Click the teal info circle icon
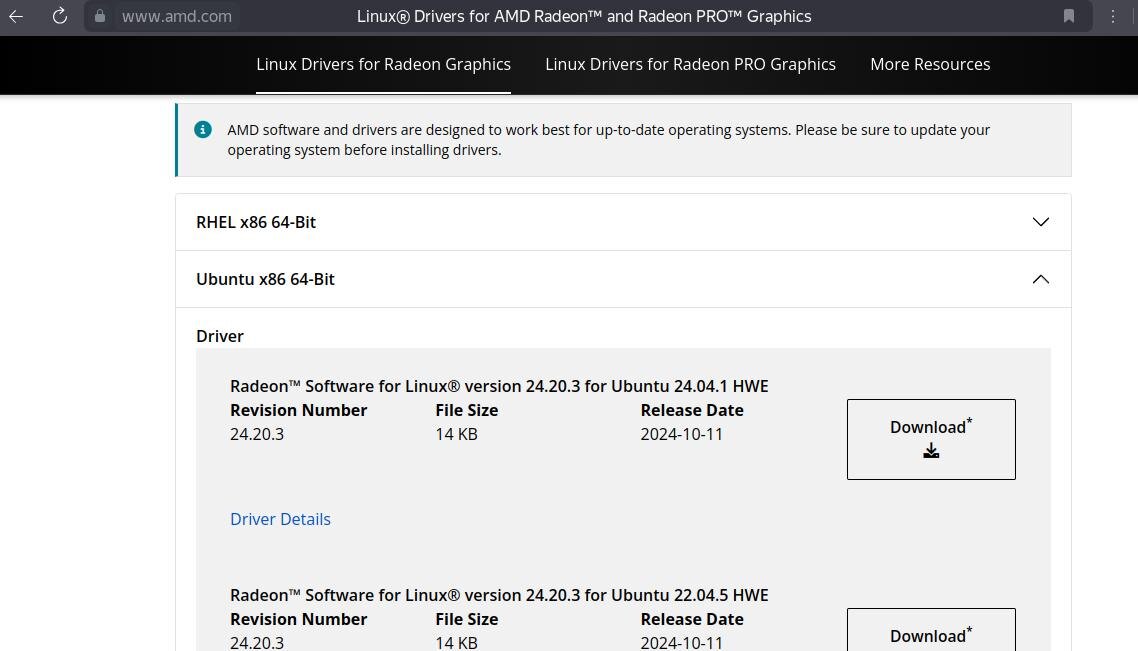The width and height of the screenshot is (1138, 651). [202, 130]
